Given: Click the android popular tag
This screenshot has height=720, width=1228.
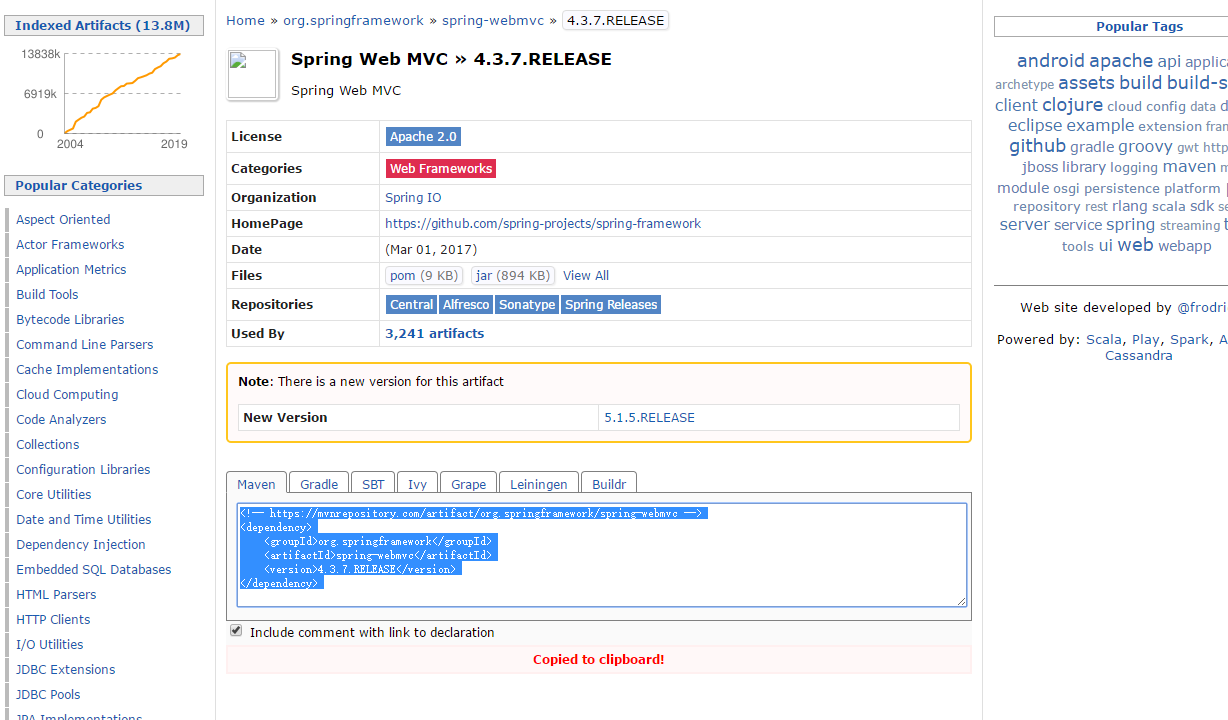Looking at the screenshot, I should click(1051, 61).
